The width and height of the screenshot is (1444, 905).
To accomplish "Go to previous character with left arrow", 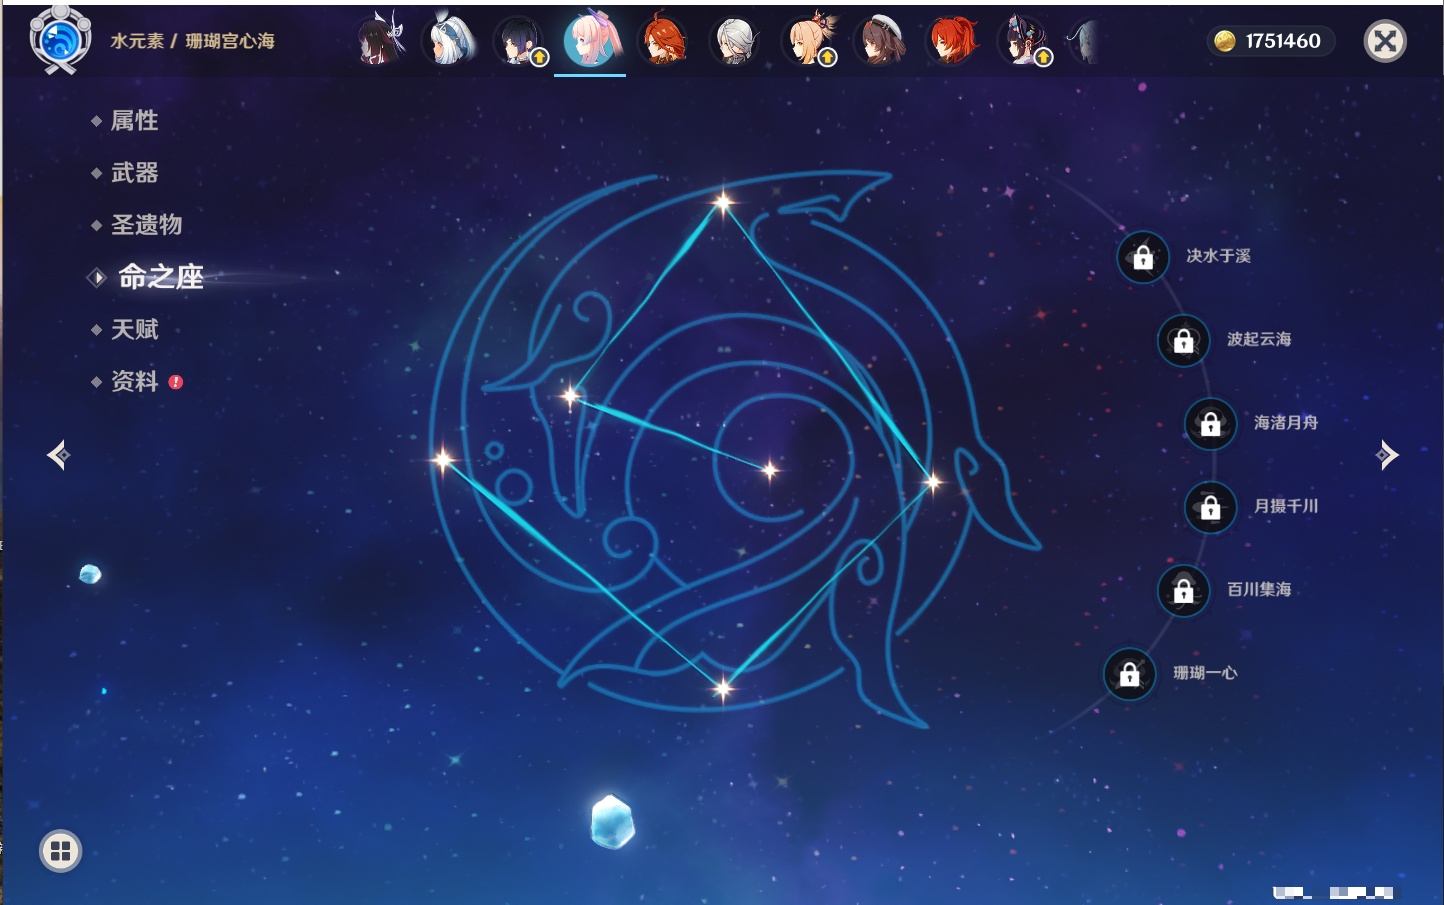I will point(58,455).
